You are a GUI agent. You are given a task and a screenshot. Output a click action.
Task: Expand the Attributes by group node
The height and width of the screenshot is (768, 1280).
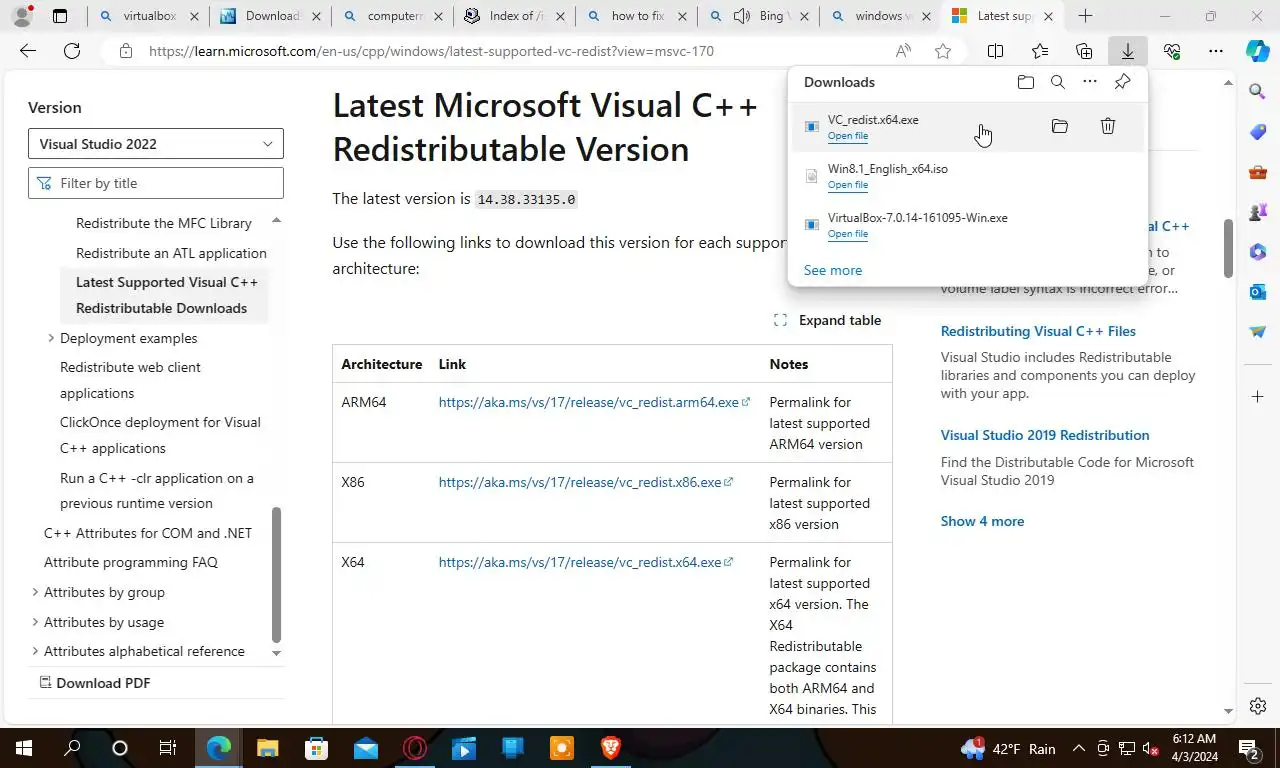35,592
